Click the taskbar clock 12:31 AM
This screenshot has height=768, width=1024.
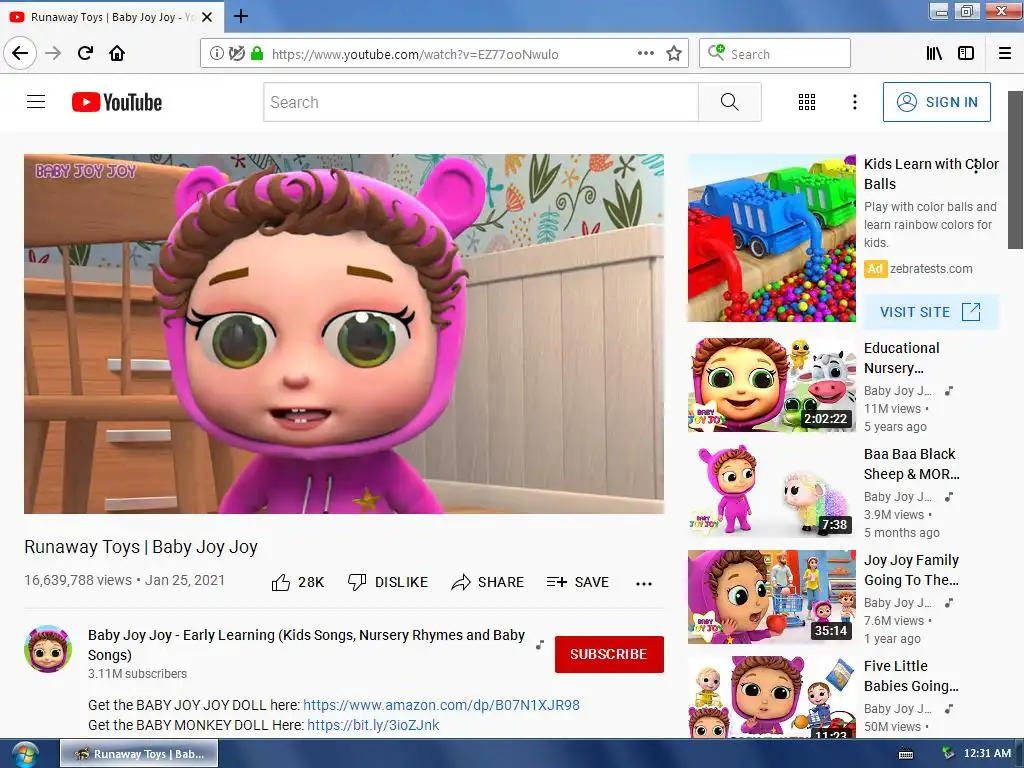coord(987,753)
